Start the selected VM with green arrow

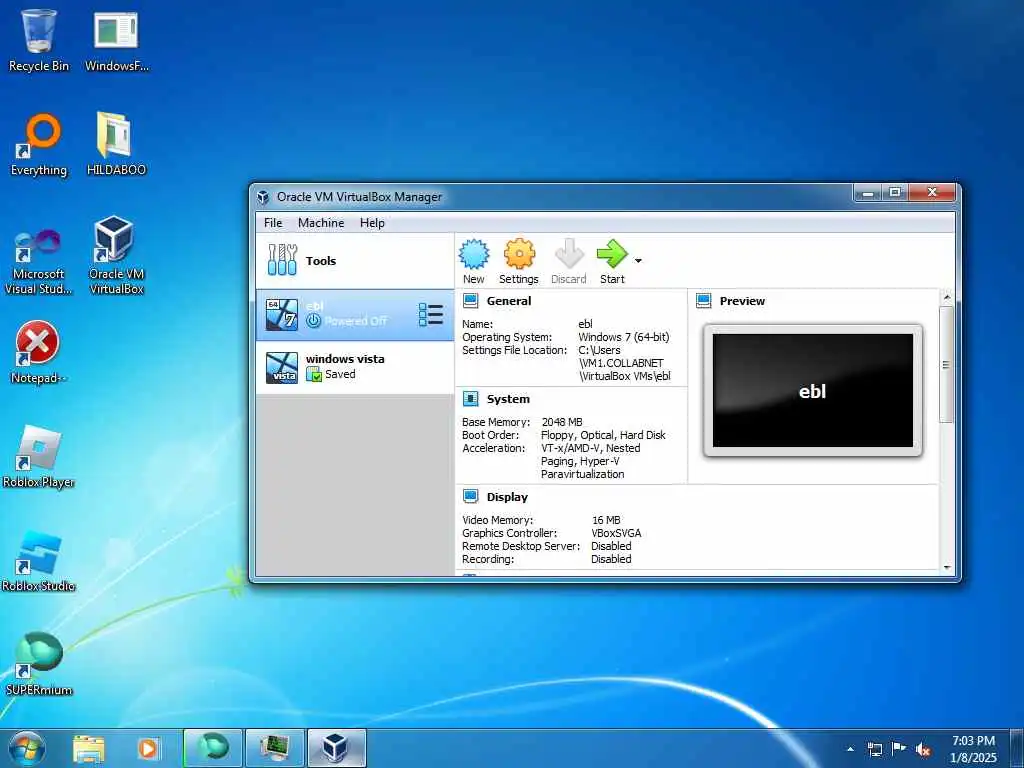pos(612,254)
